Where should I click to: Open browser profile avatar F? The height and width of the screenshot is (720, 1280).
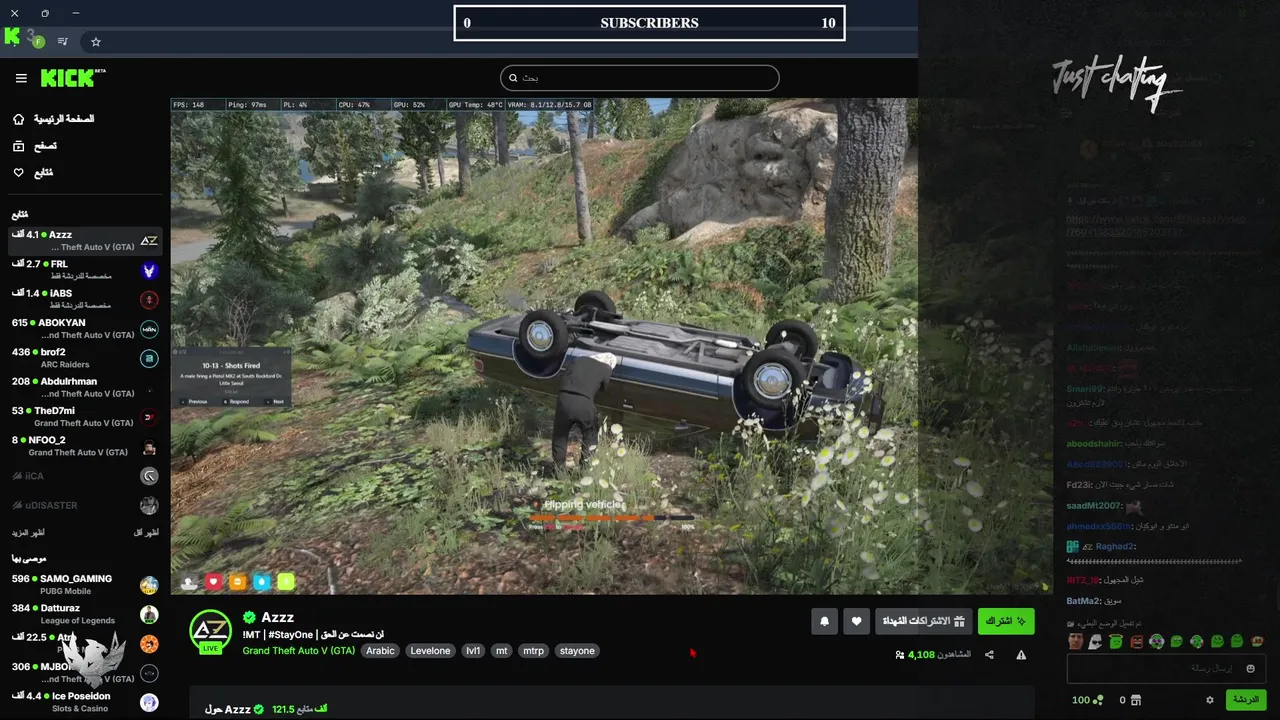(x=37, y=42)
